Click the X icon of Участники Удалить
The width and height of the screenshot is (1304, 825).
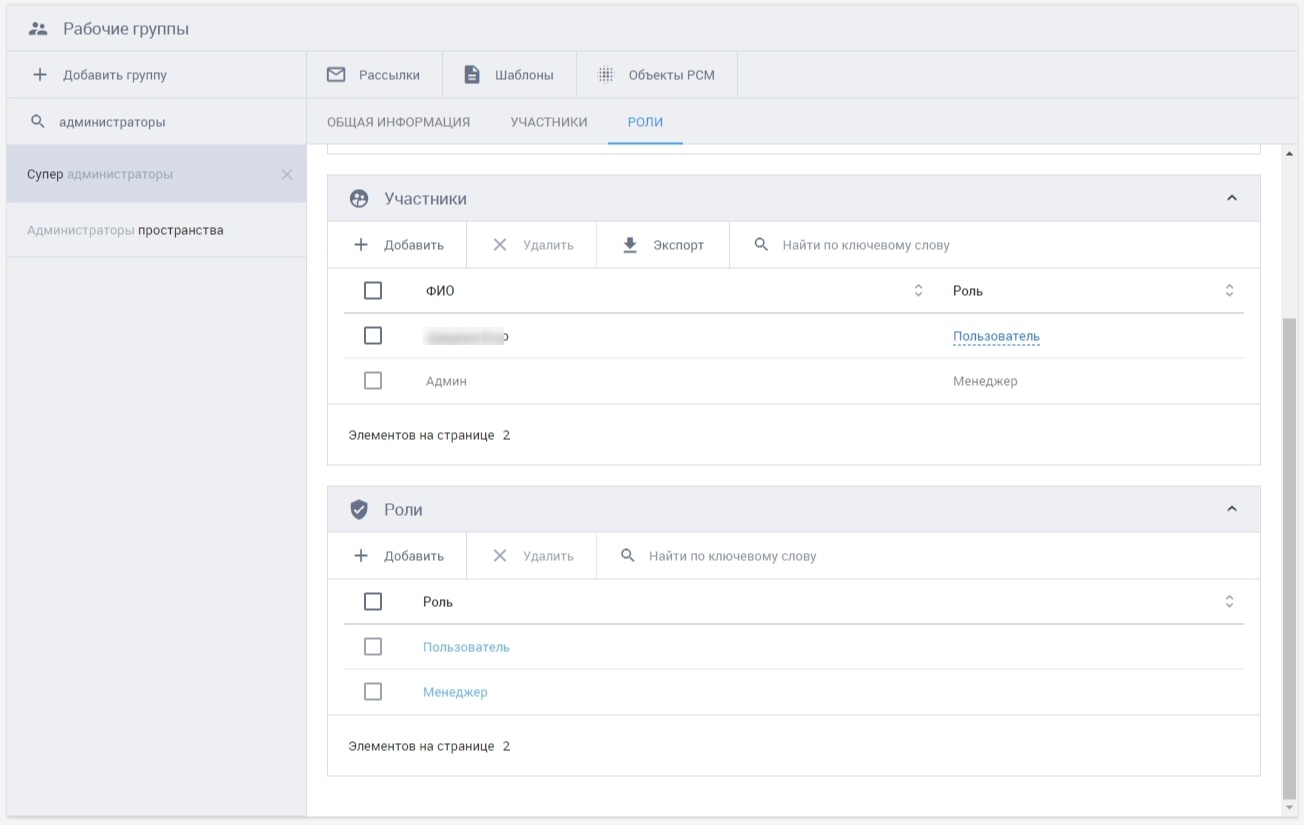tap(500, 245)
